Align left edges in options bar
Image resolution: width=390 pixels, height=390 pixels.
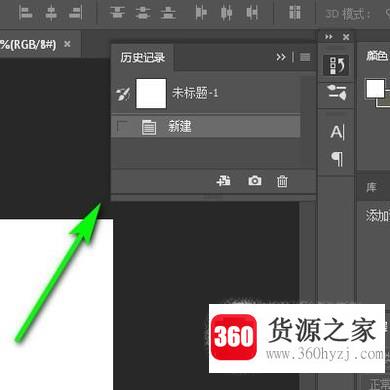click(25, 13)
